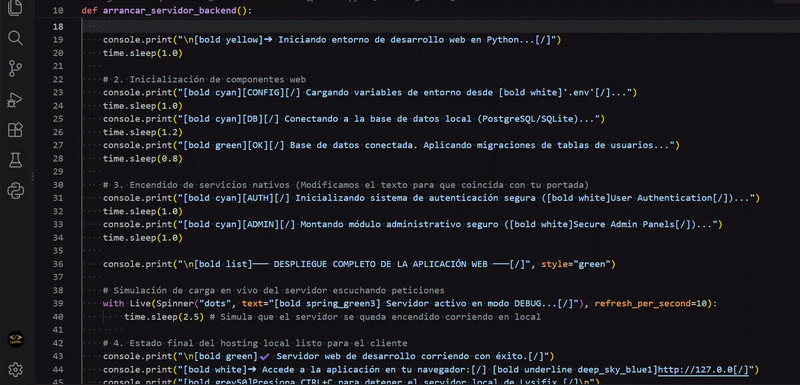
Task: Click time.sleep(1.2) on line 26
Action: click(x=143, y=133)
